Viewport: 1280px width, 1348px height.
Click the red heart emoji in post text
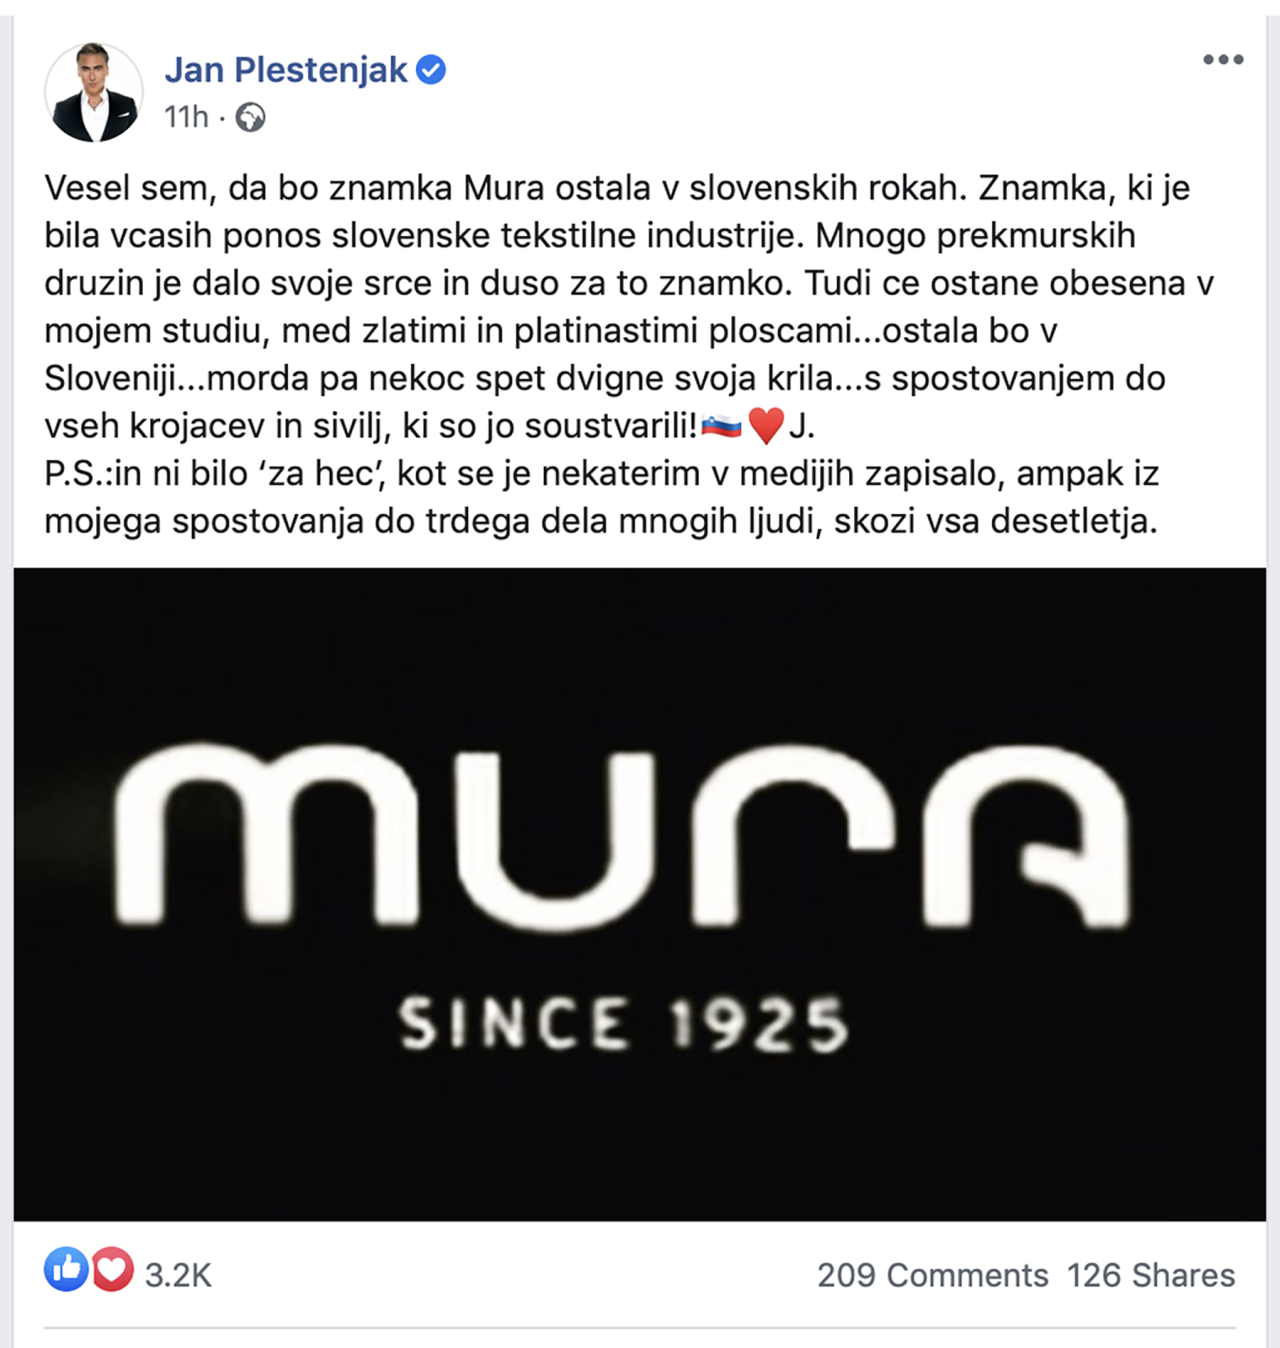(x=766, y=427)
